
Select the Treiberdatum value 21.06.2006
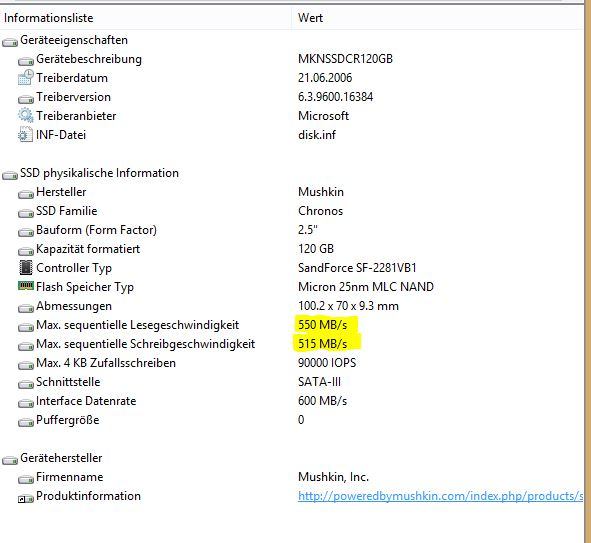click(x=325, y=78)
